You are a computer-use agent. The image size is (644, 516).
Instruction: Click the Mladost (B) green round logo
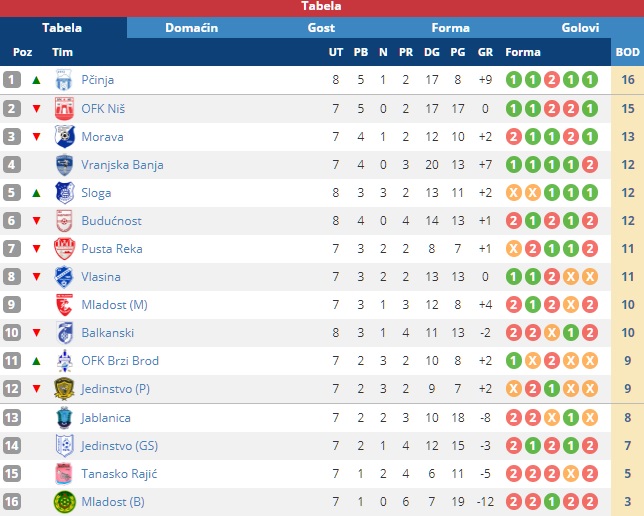tap(64, 502)
